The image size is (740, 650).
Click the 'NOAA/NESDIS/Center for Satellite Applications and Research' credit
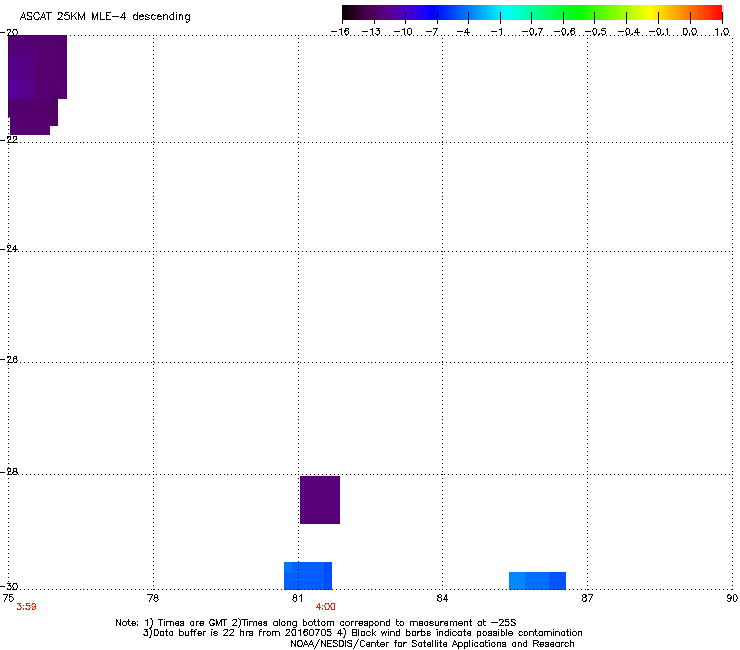432,644
